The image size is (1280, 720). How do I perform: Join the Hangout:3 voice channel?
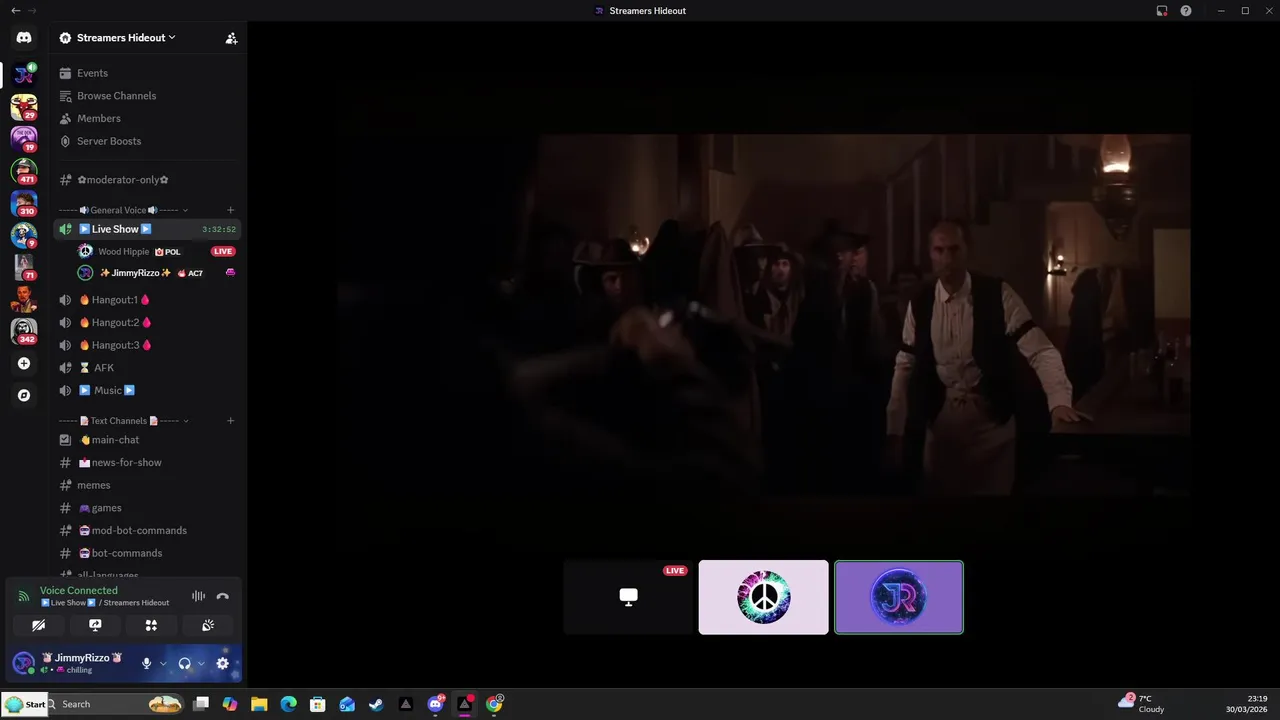pyautogui.click(x=148, y=345)
